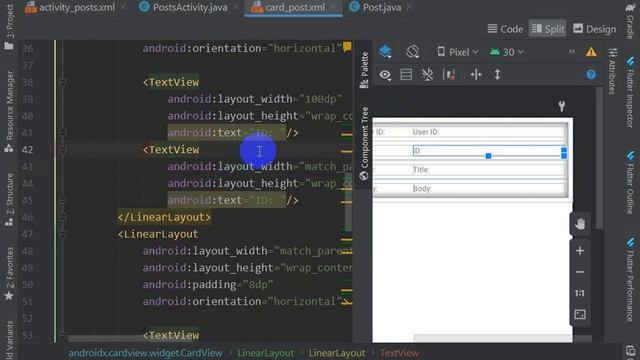The height and width of the screenshot is (360, 640).
Task: Switch to PostsActivity.java tab
Action: pos(183,7)
